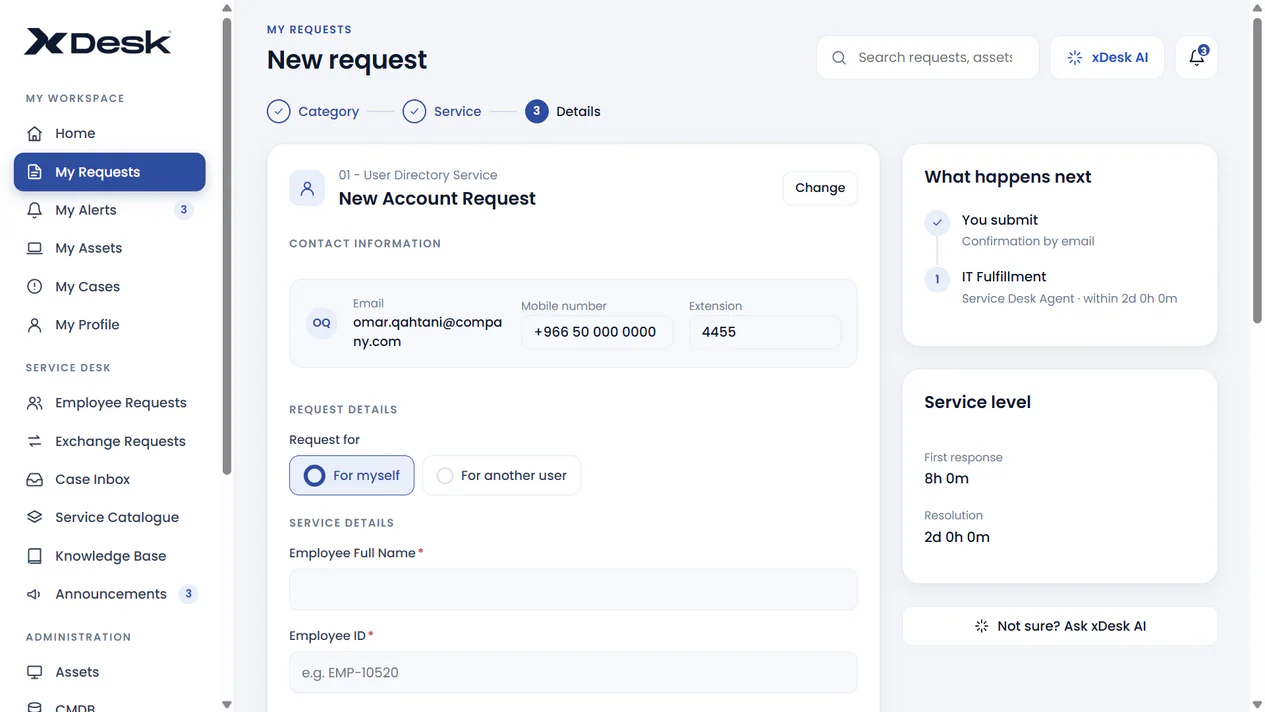
Task: Click the Announcements count badge 3
Action: click(x=188, y=594)
